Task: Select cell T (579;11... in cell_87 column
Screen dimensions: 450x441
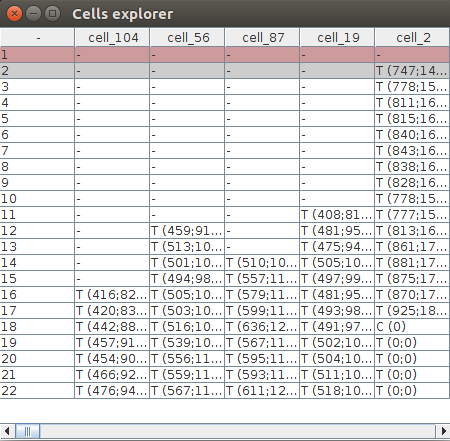Action: [x=262, y=295]
